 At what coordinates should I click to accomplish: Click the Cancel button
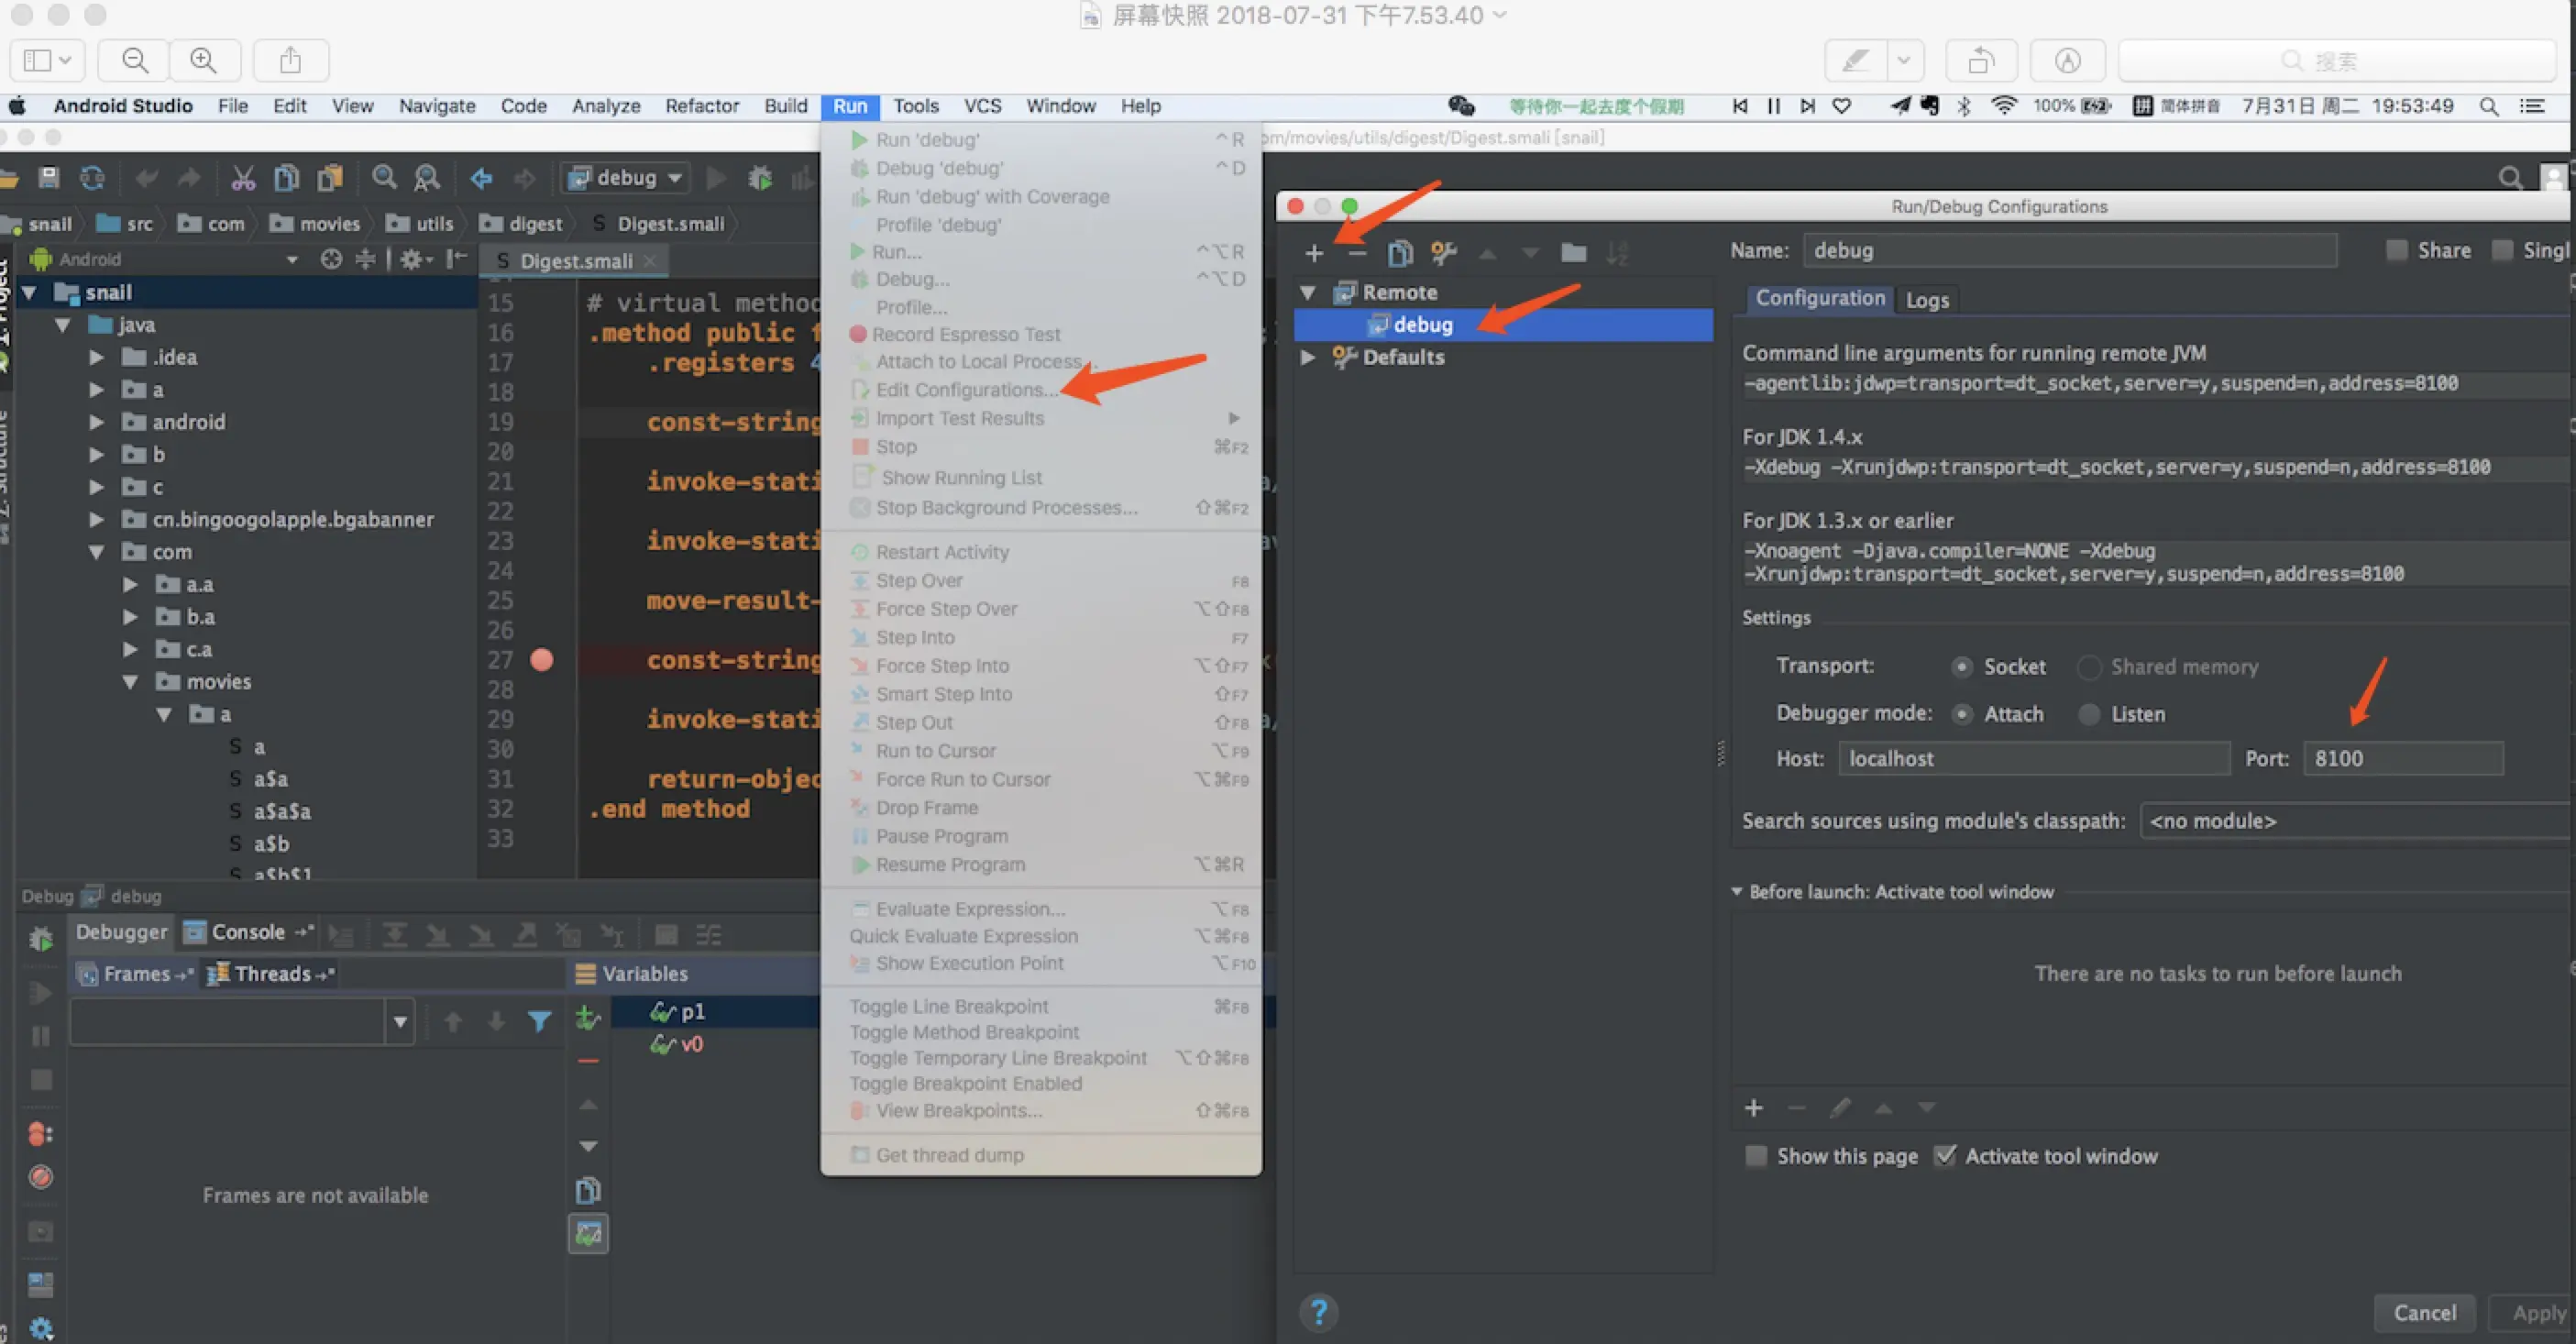(2423, 1312)
